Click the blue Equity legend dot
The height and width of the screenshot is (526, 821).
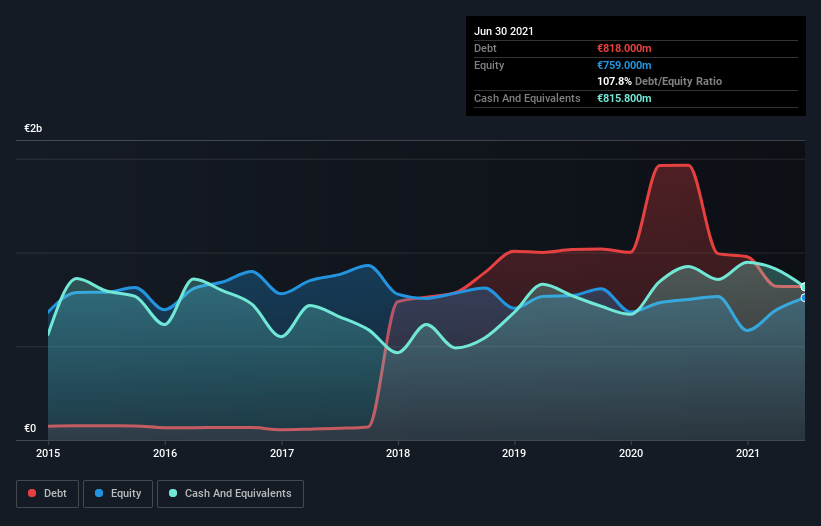pyautogui.click(x=99, y=493)
